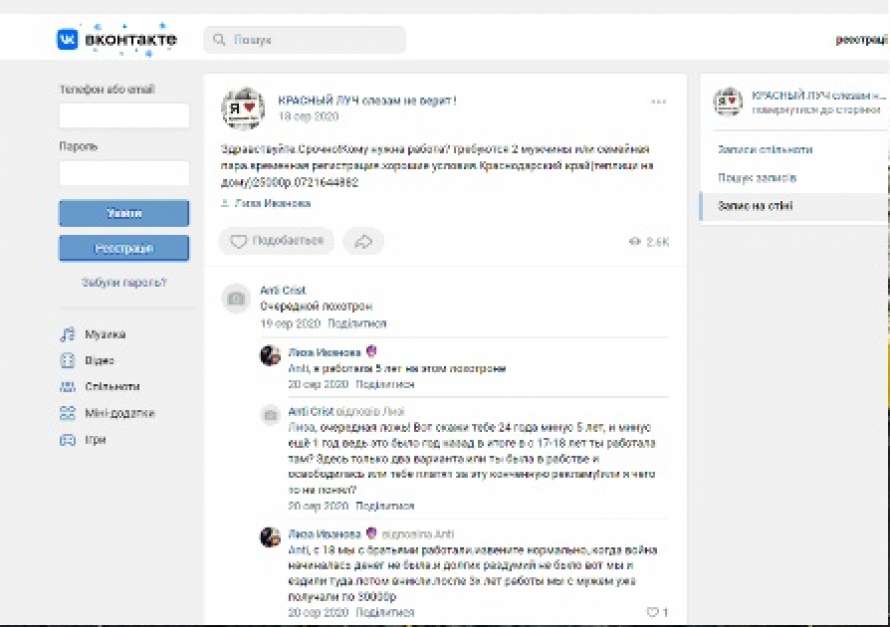890x627 pixels.
Task: Like the last comment with heart icon
Action: 652,612
